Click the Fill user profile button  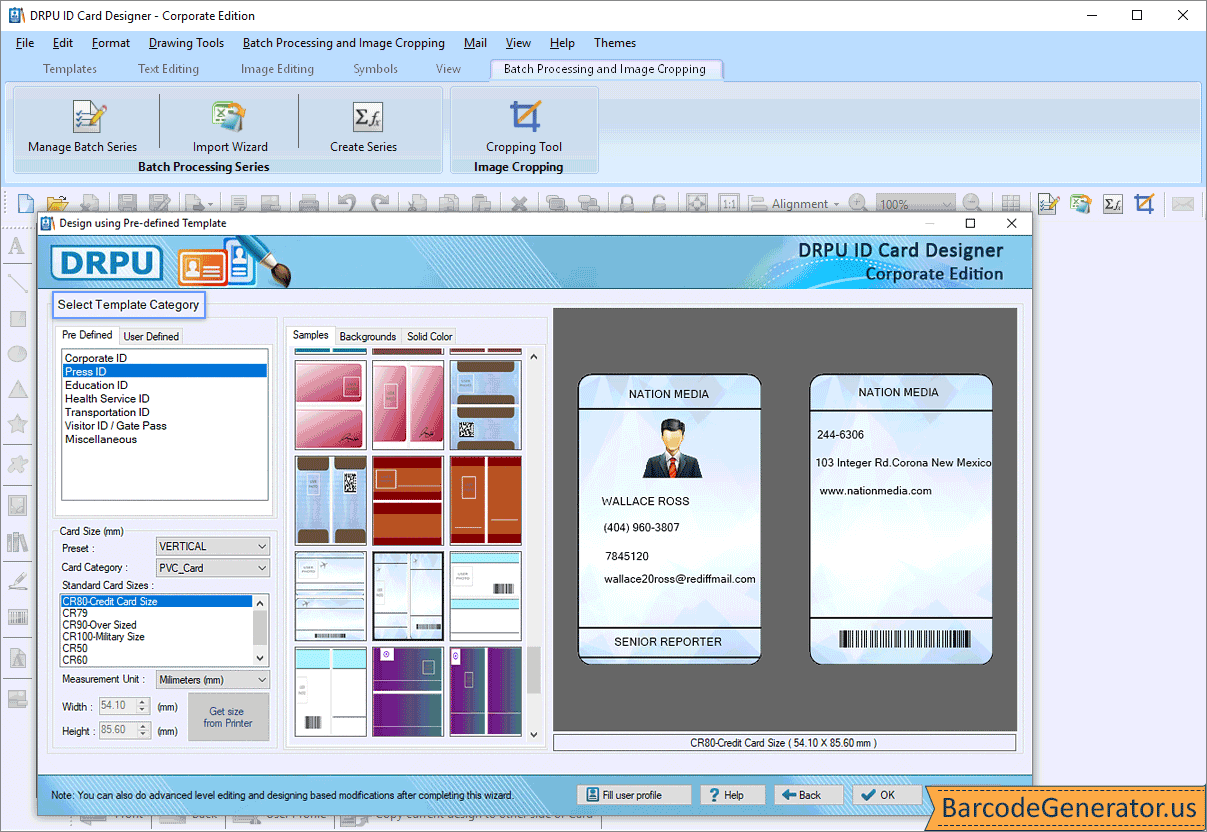point(634,794)
